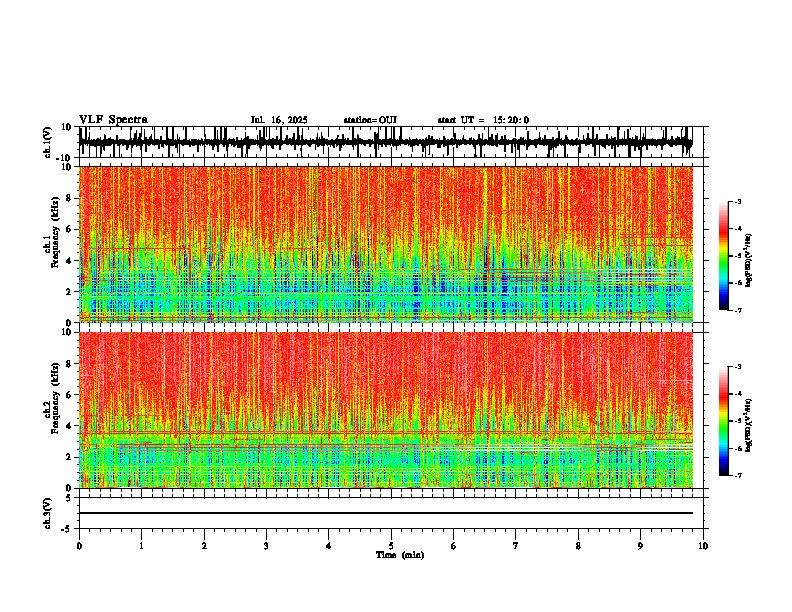Click the time axis tick label "7"

pos(516,546)
